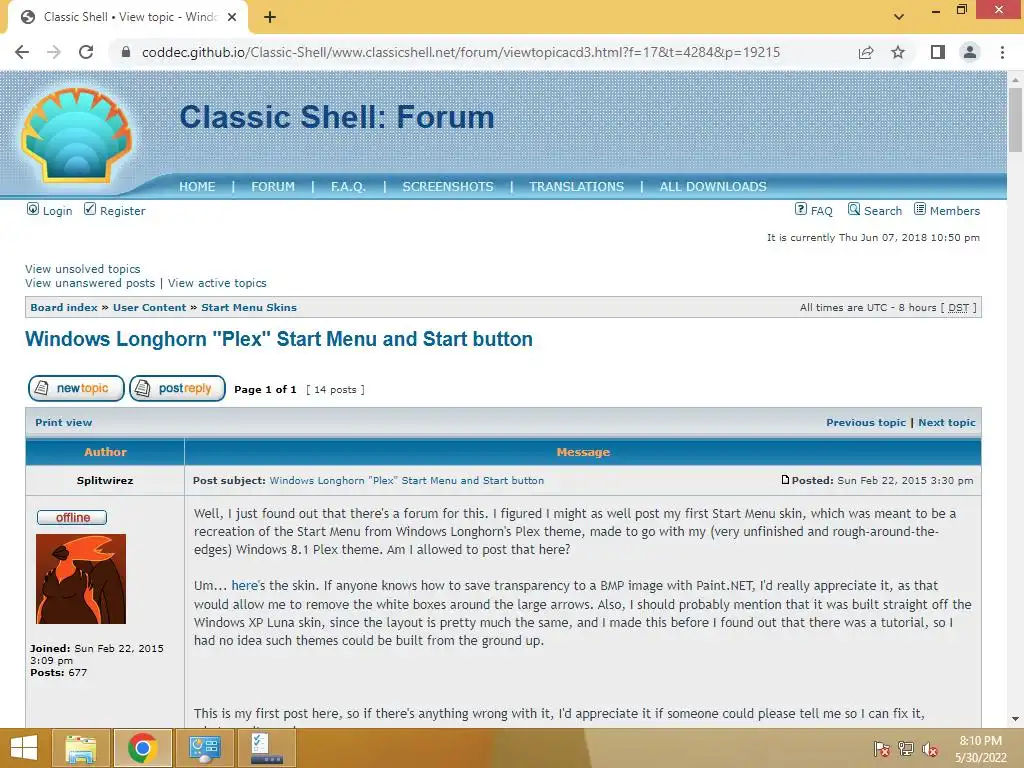Click the Action Center flag tray icon

click(x=882, y=749)
